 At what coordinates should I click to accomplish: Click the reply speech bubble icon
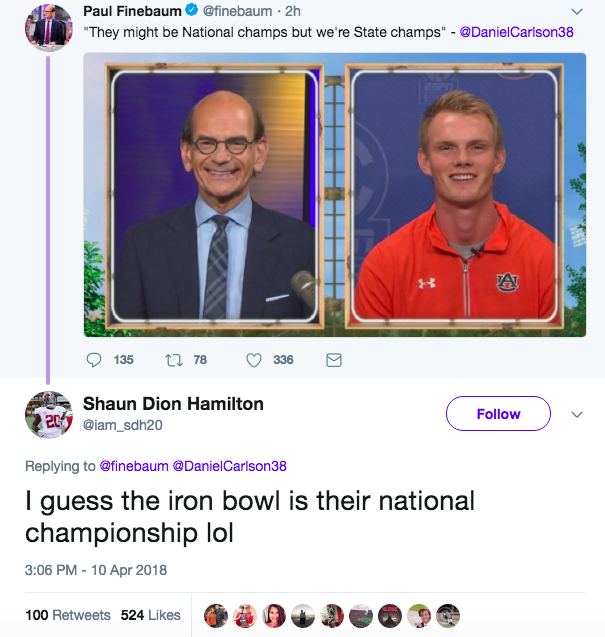(x=94, y=360)
